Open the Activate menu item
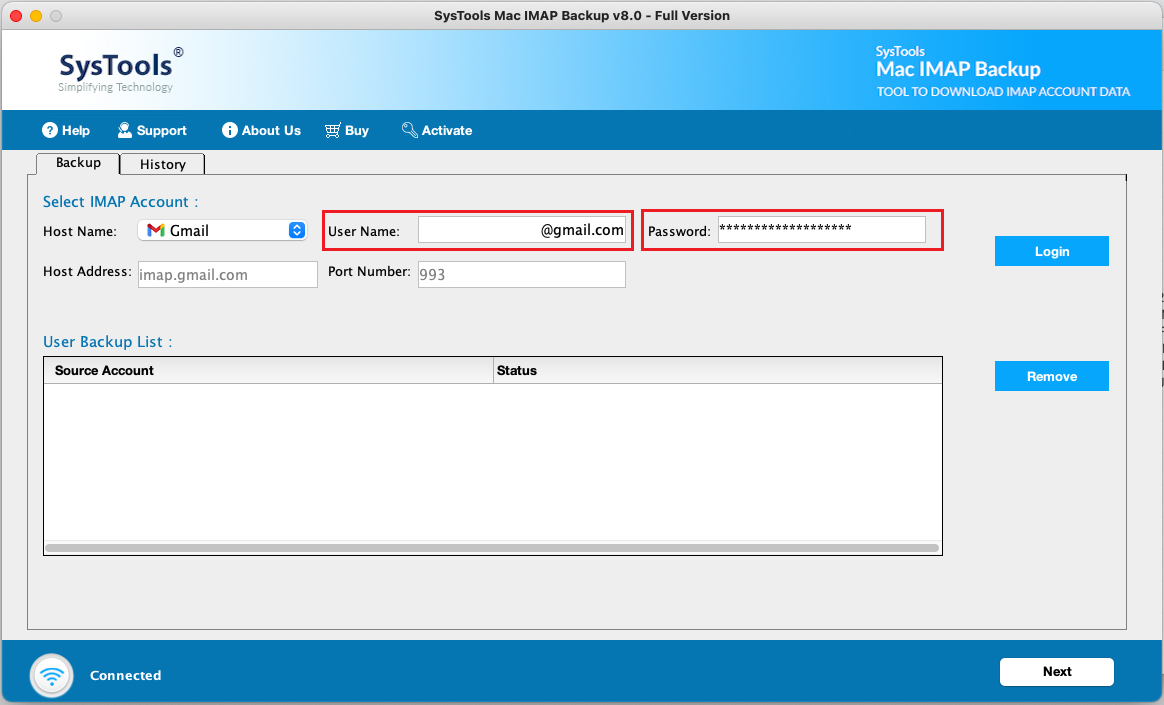The image size is (1164, 705). click(x=436, y=131)
